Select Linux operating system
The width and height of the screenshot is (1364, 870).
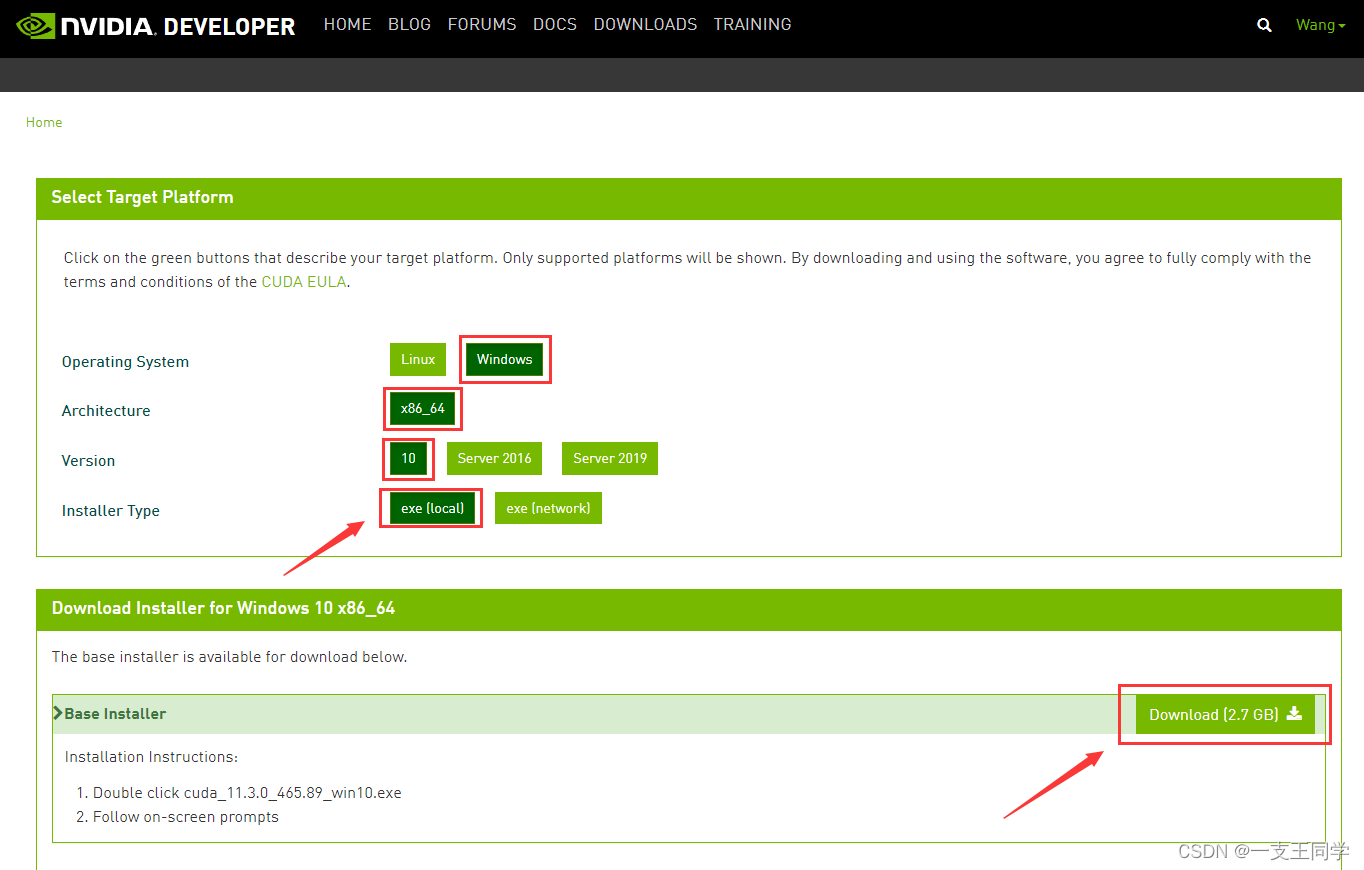tap(418, 359)
